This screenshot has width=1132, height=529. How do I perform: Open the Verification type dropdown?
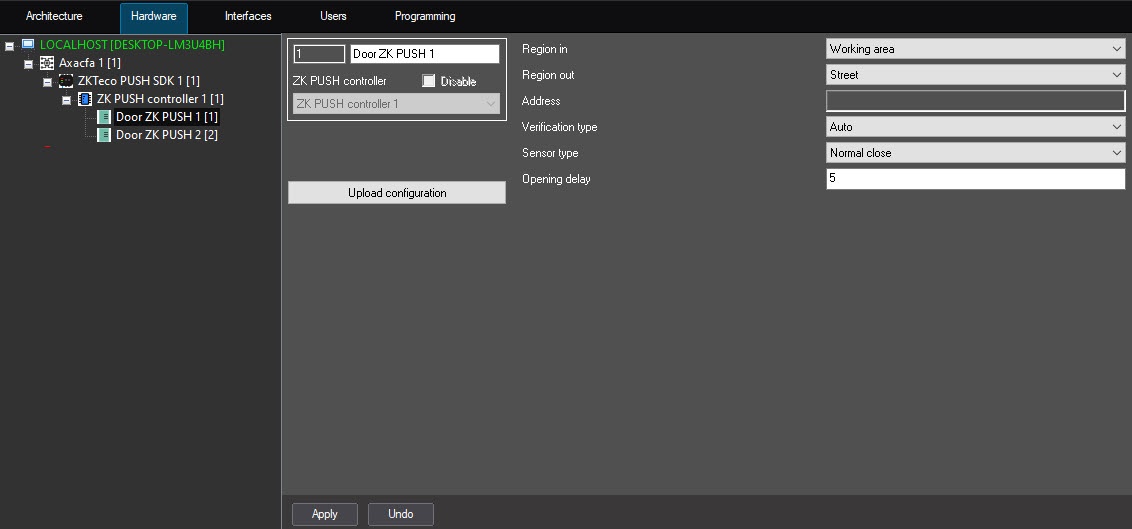click(x=975, y=127)
